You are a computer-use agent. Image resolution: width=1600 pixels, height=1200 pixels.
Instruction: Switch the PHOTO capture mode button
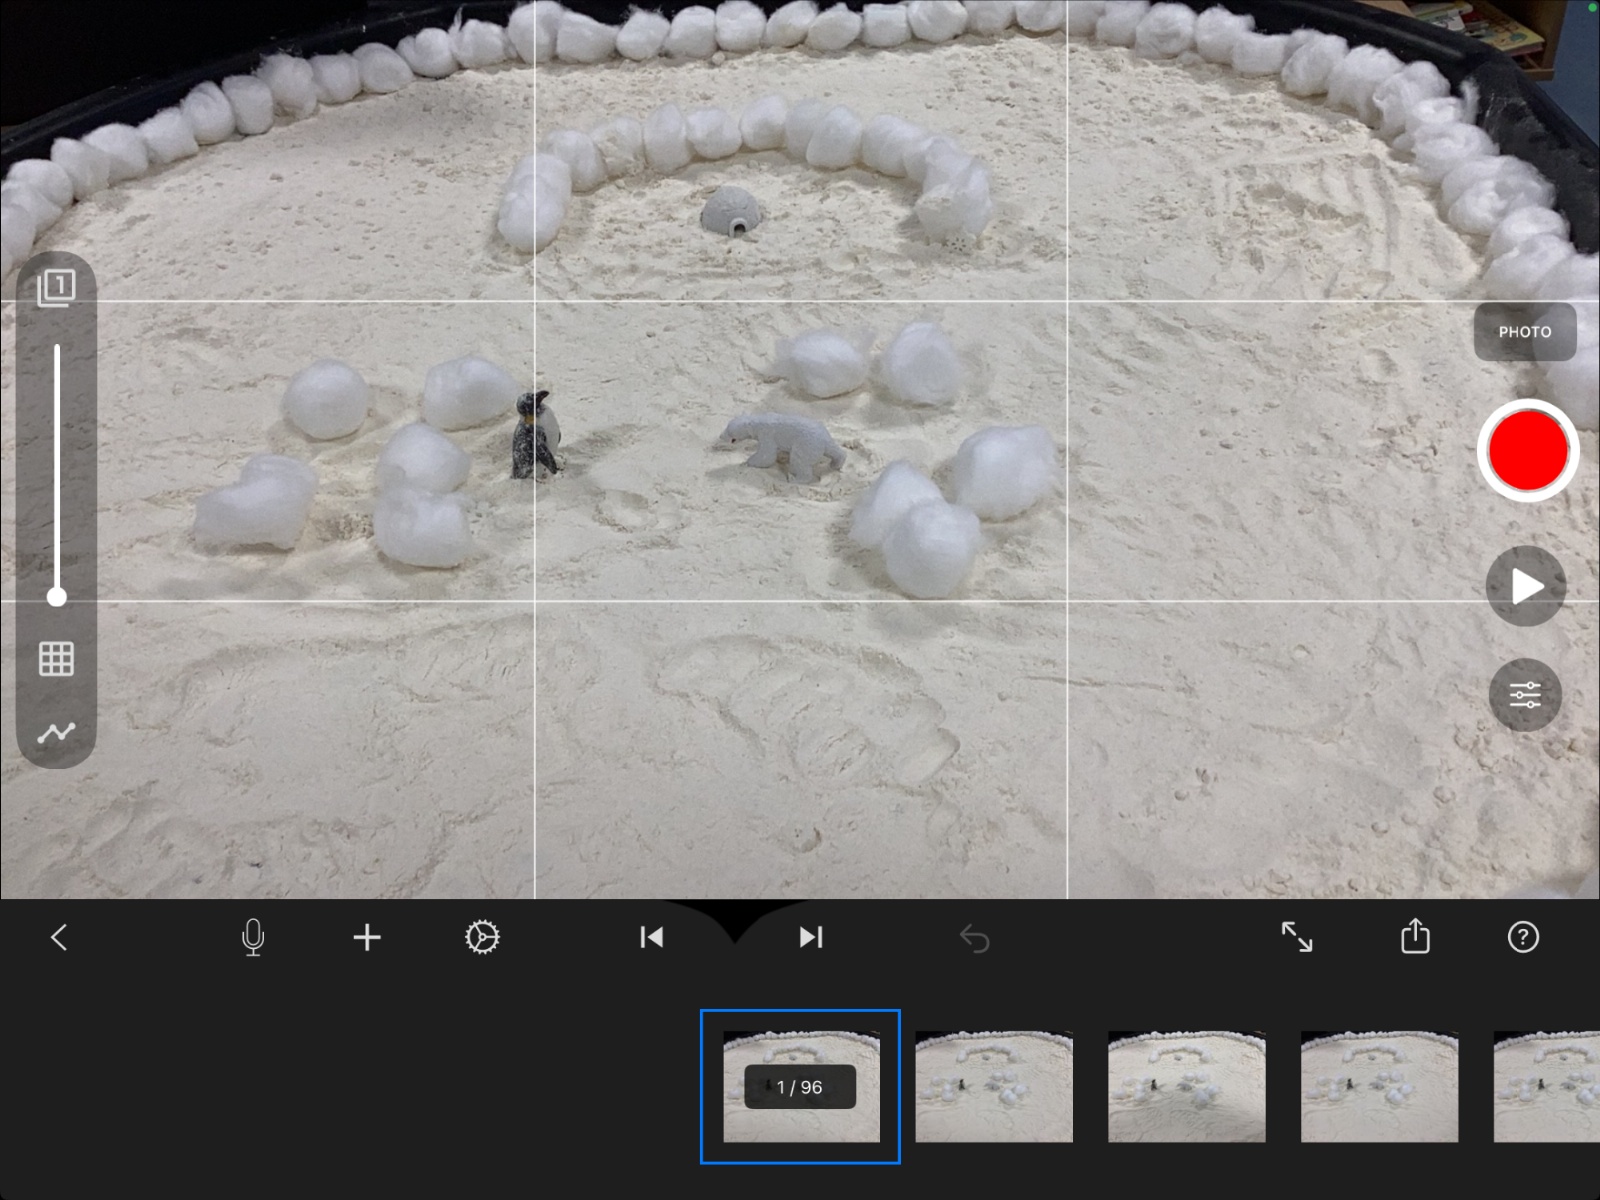coord(1524,332)
